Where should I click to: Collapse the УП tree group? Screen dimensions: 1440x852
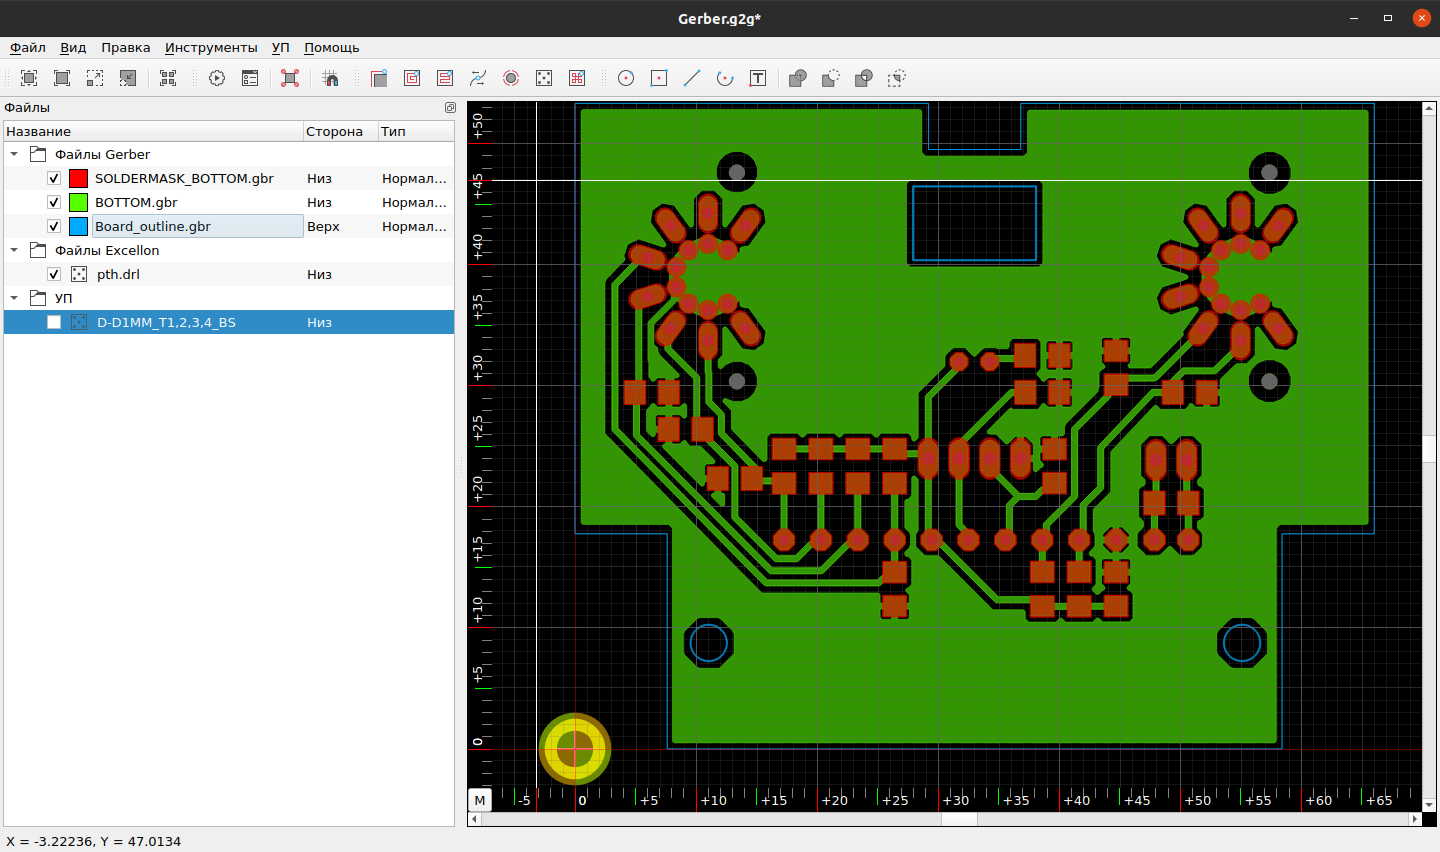(x=14, y=299)
